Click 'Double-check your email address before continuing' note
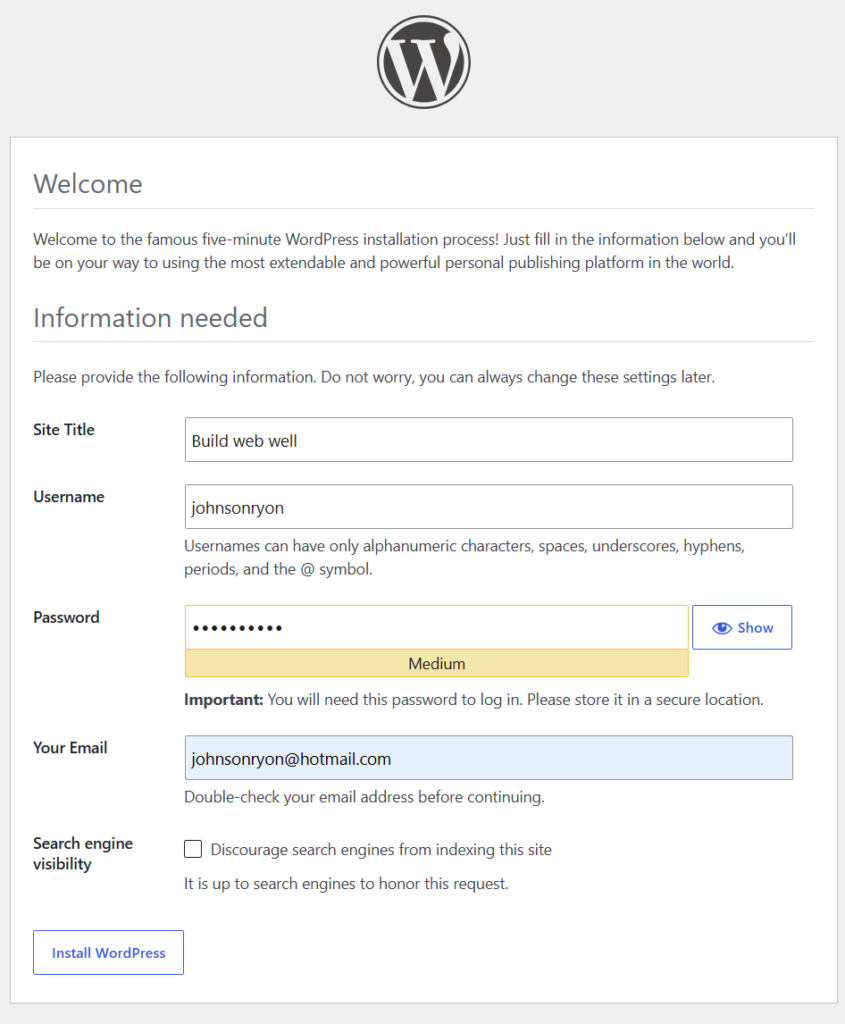 coord(364,797)
